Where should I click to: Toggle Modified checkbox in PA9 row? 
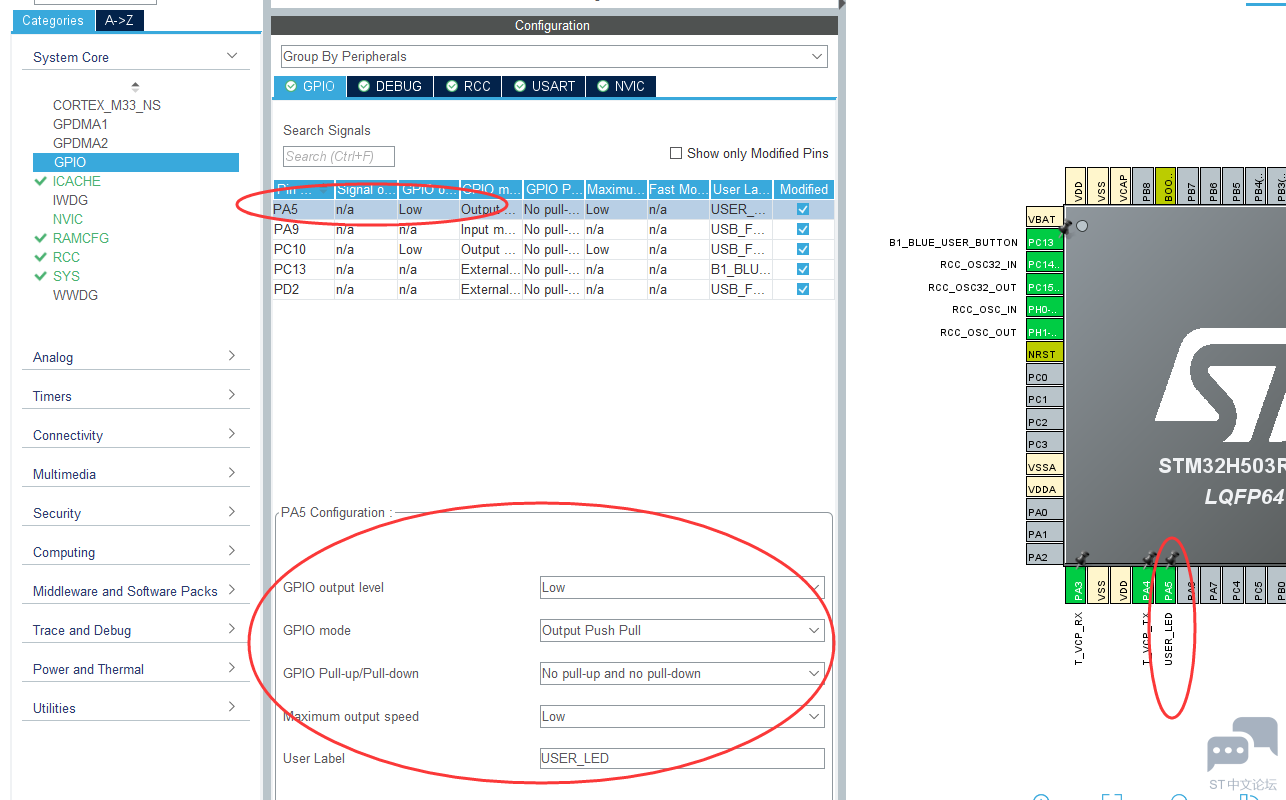803,230
